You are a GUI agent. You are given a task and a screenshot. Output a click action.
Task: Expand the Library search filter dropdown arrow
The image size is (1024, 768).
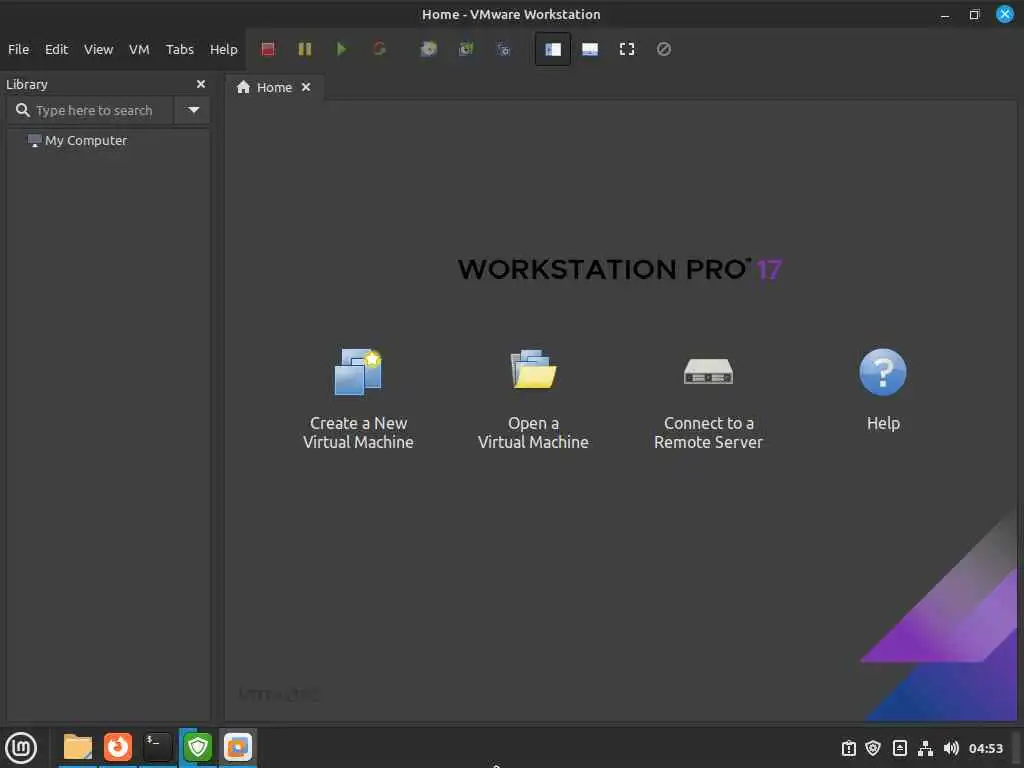tap(193, 110)
